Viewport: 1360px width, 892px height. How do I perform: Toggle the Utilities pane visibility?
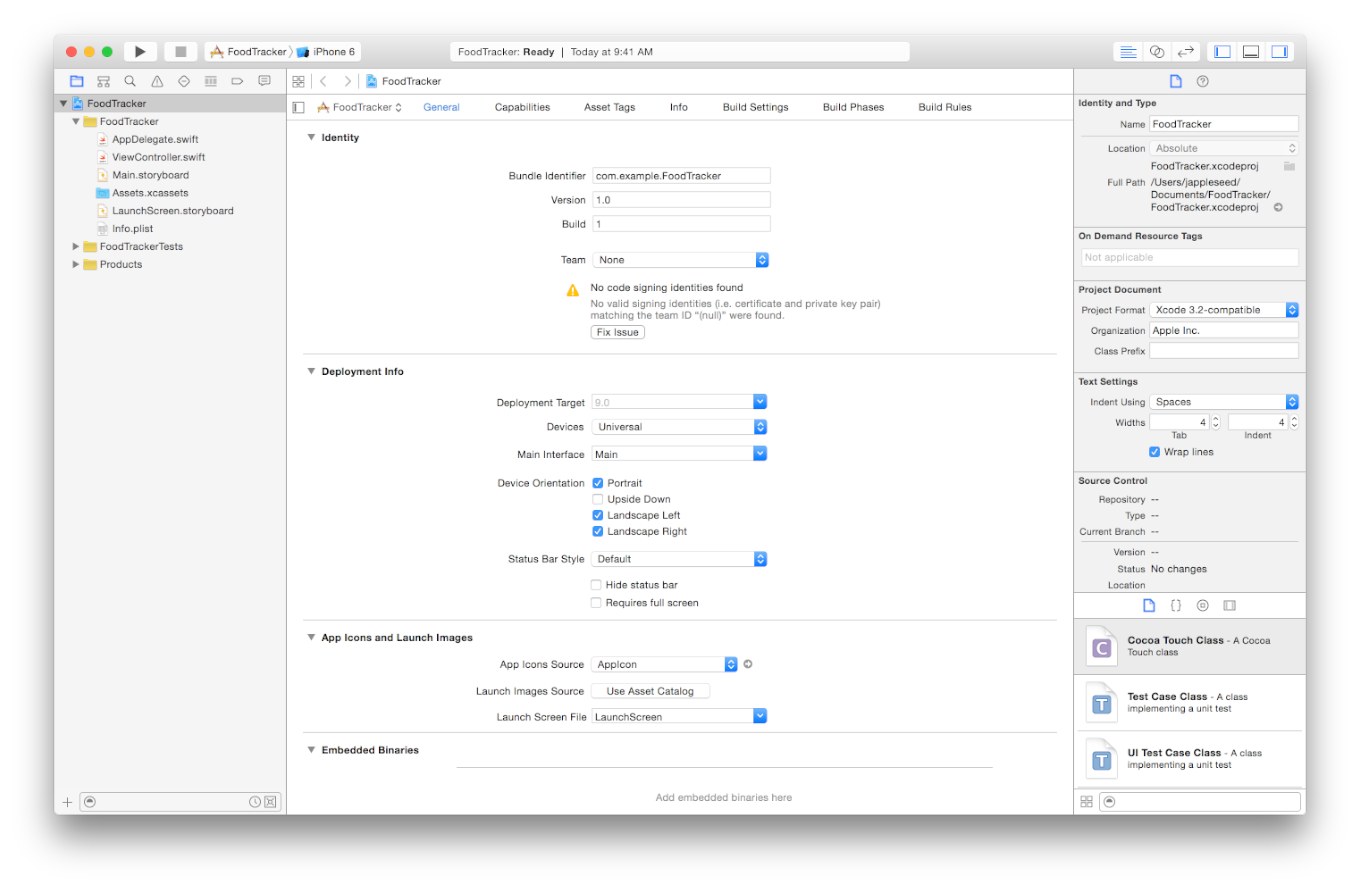tap(1280, 52)
